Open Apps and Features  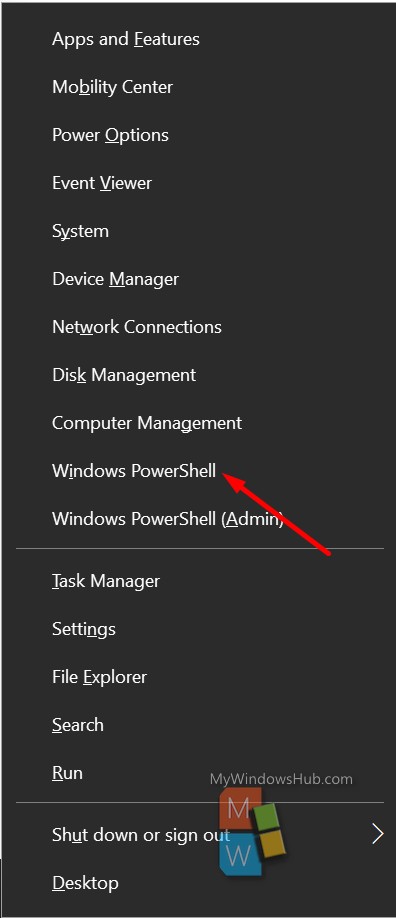click(199, 39)
